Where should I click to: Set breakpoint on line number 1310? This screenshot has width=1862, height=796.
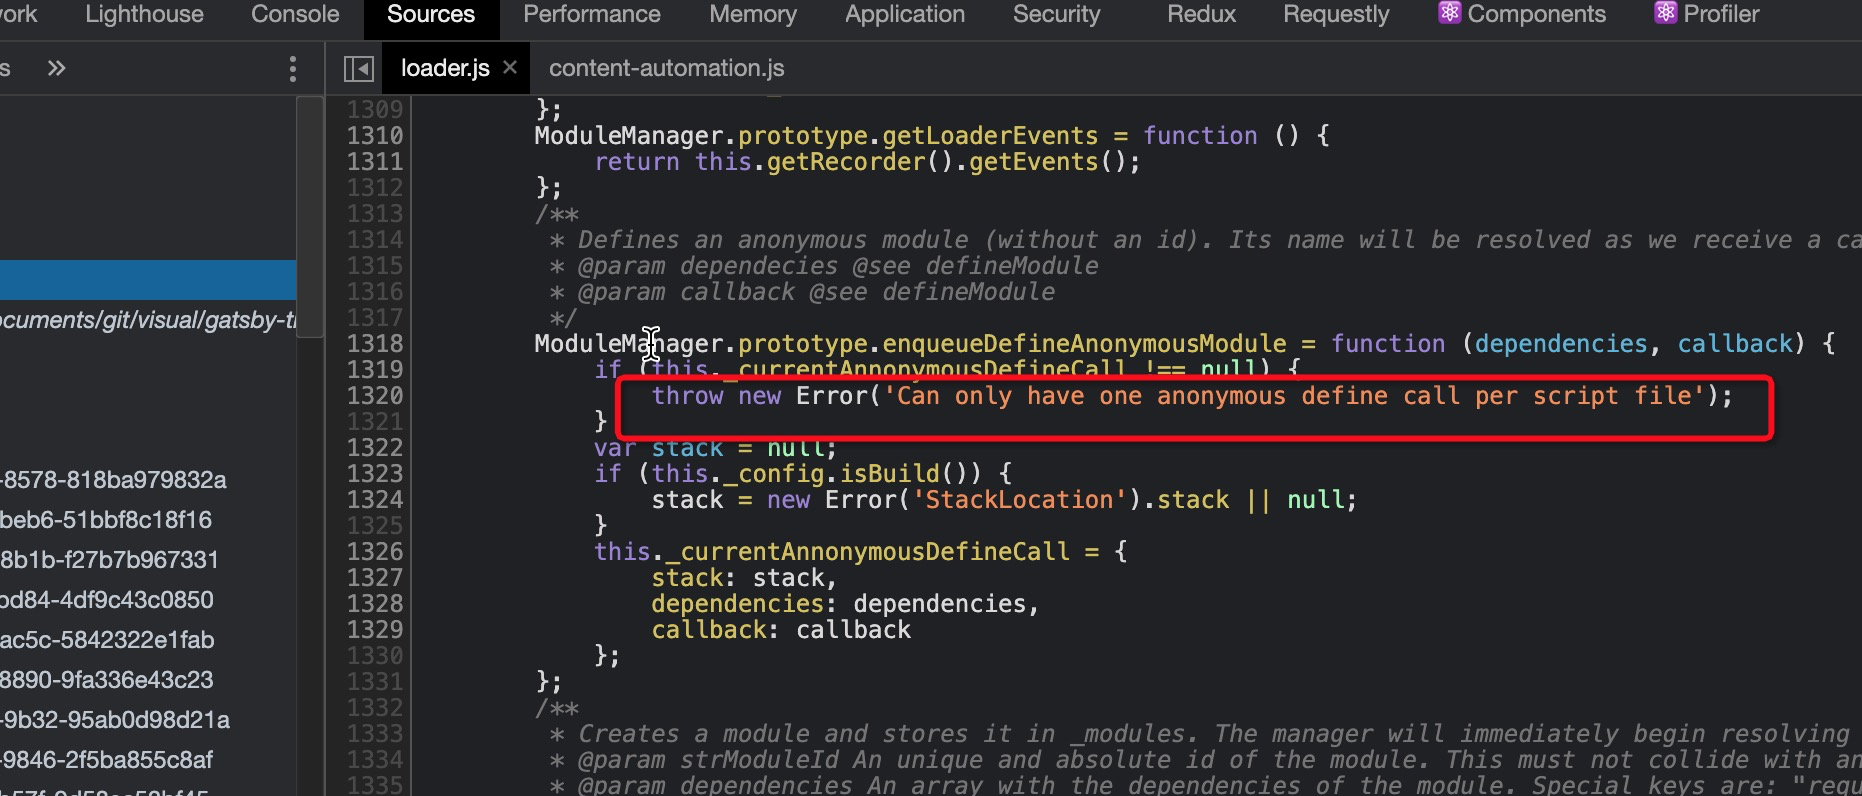(x=375, y=135)
